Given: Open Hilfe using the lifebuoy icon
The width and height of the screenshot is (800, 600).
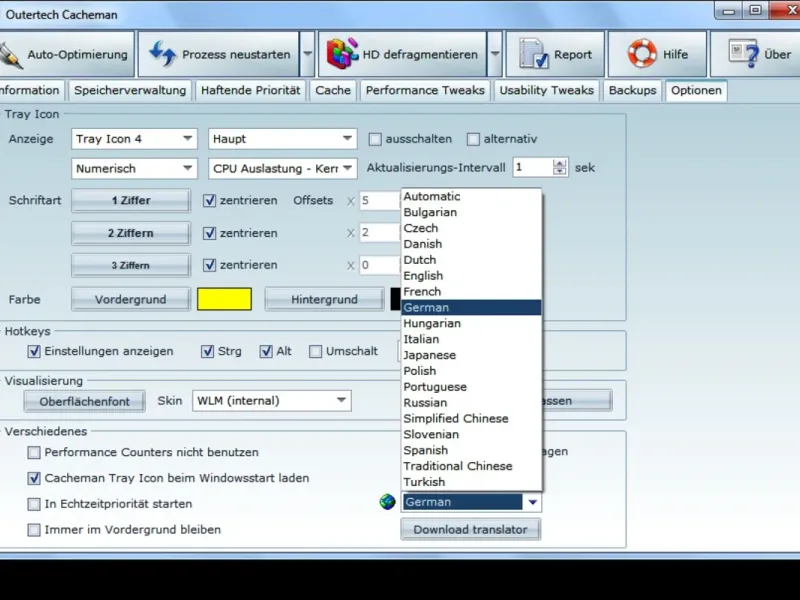Looking at the screenshot, I should click(641, 54).
